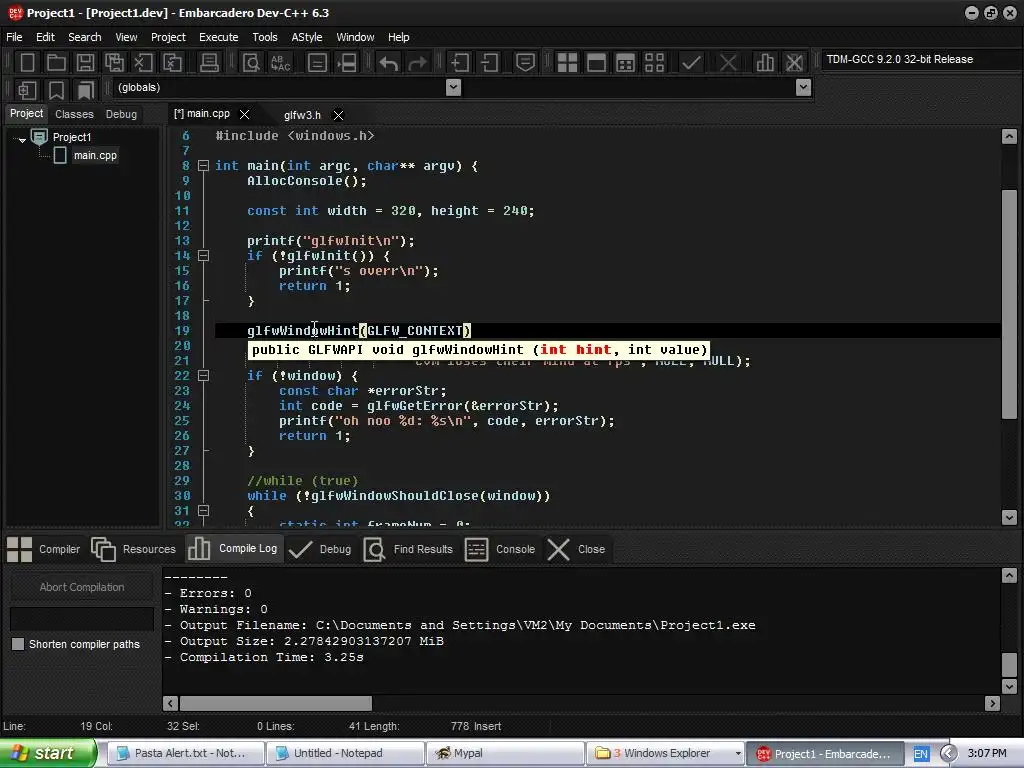Collapse the while loop fold at line 31

pos(203,511)
